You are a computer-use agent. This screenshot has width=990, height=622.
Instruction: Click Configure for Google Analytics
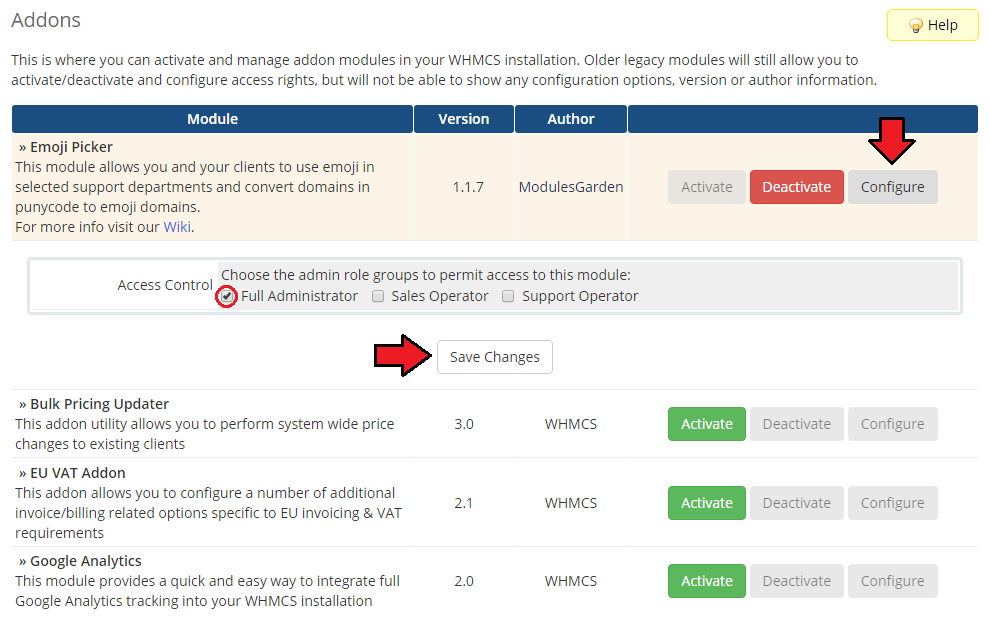(892, 581)
